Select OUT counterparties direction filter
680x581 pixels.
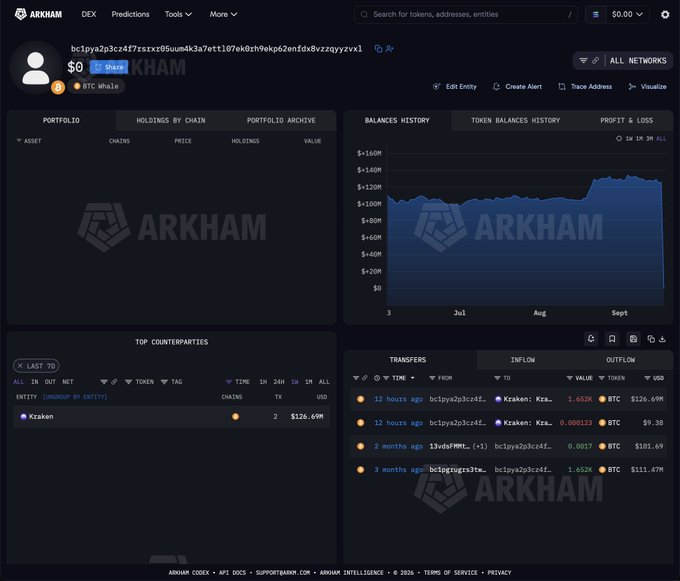(50, 382)
